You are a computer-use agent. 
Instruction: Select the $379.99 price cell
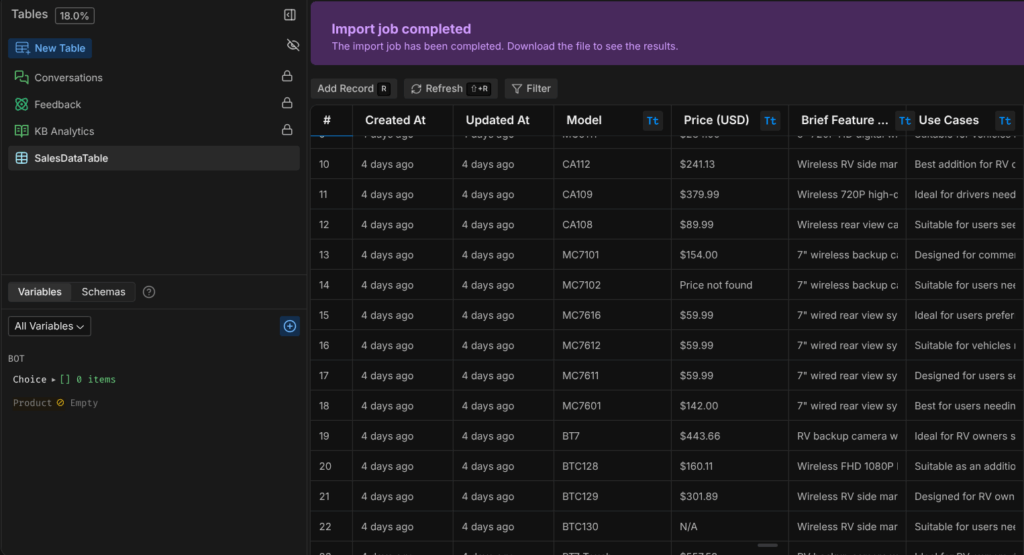729,194
